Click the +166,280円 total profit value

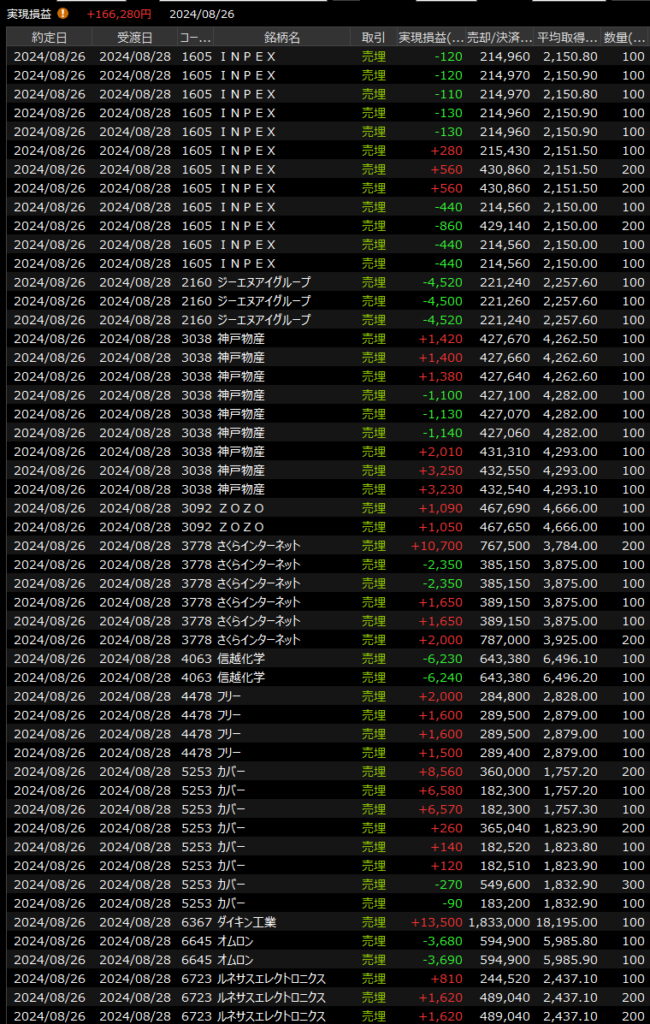(119, 14)
